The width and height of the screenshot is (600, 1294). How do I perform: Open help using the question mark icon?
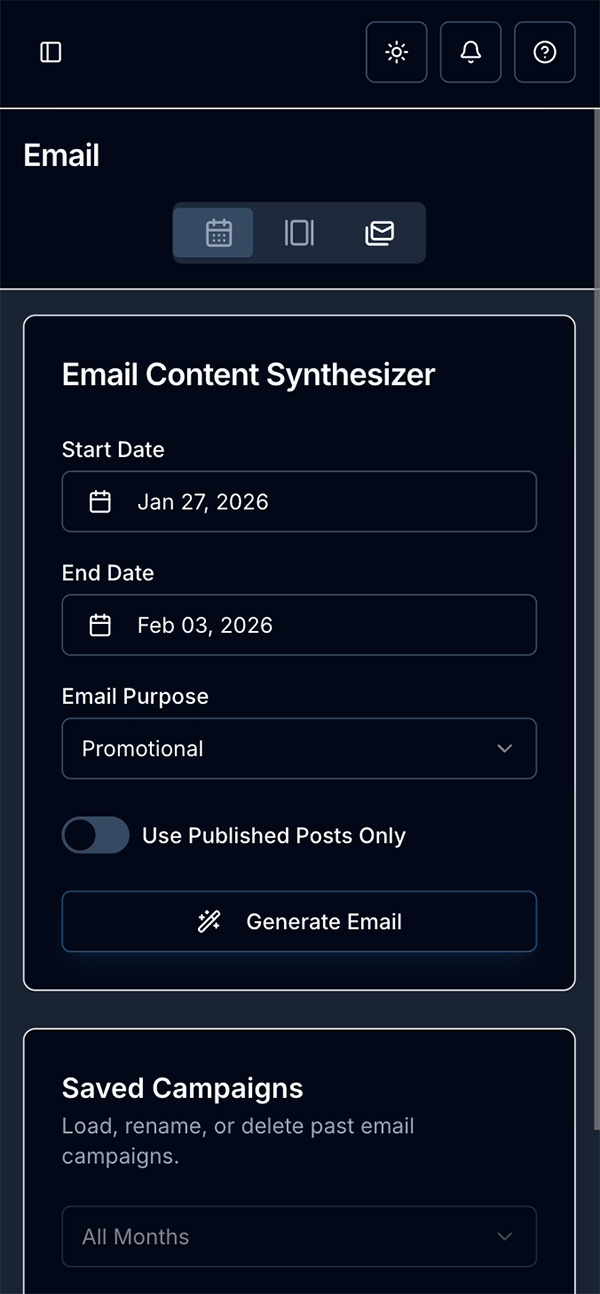(x=544, y=52)
